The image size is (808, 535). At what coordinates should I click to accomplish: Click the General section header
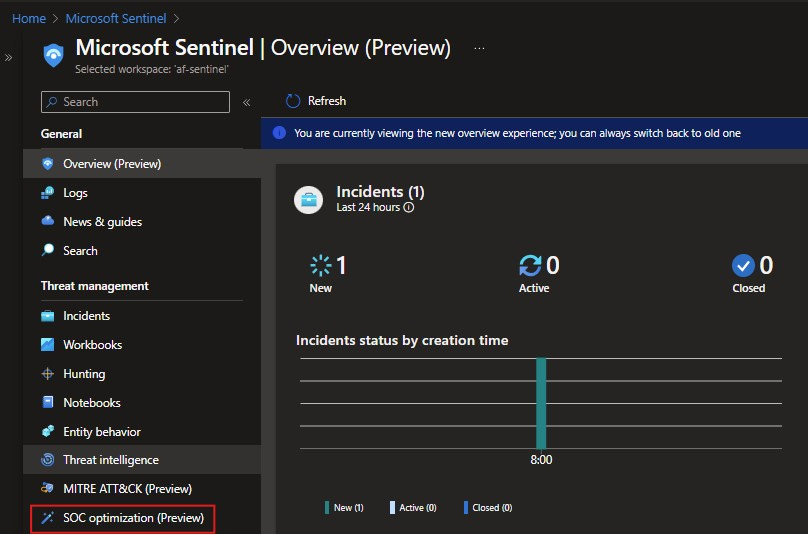[61, 134]
